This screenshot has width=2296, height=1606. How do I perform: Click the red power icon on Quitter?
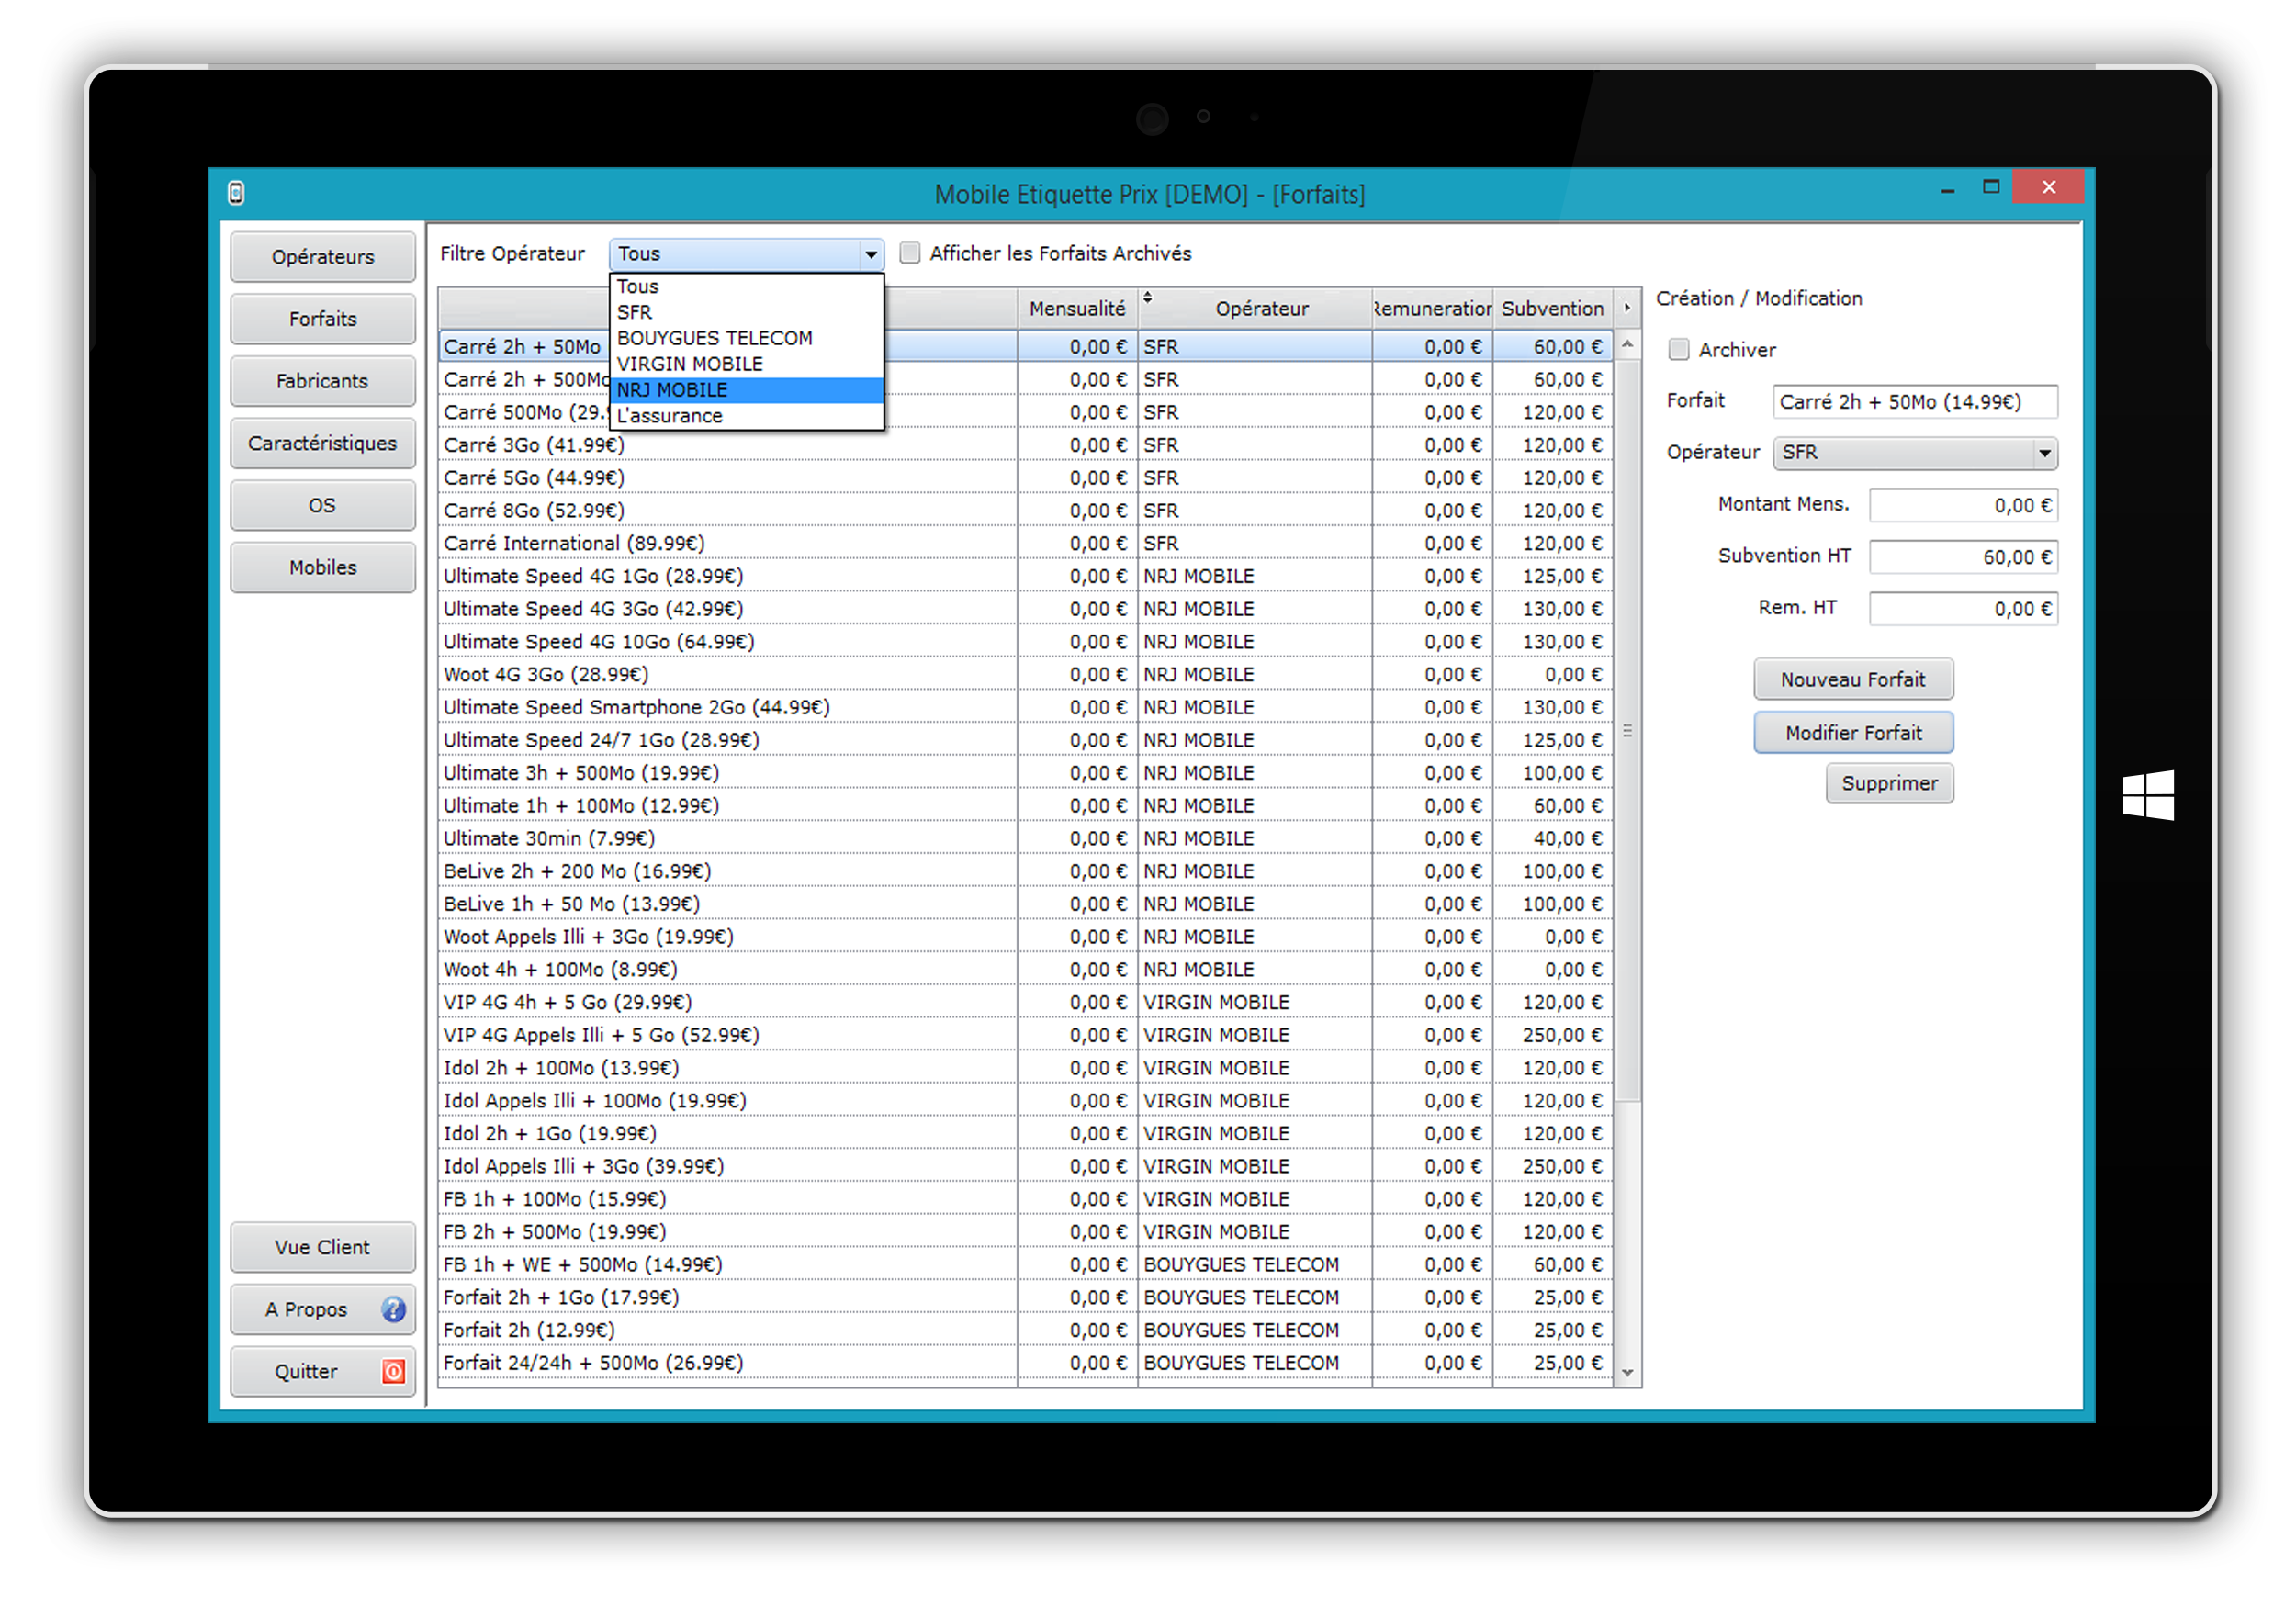coord(393,1371)
